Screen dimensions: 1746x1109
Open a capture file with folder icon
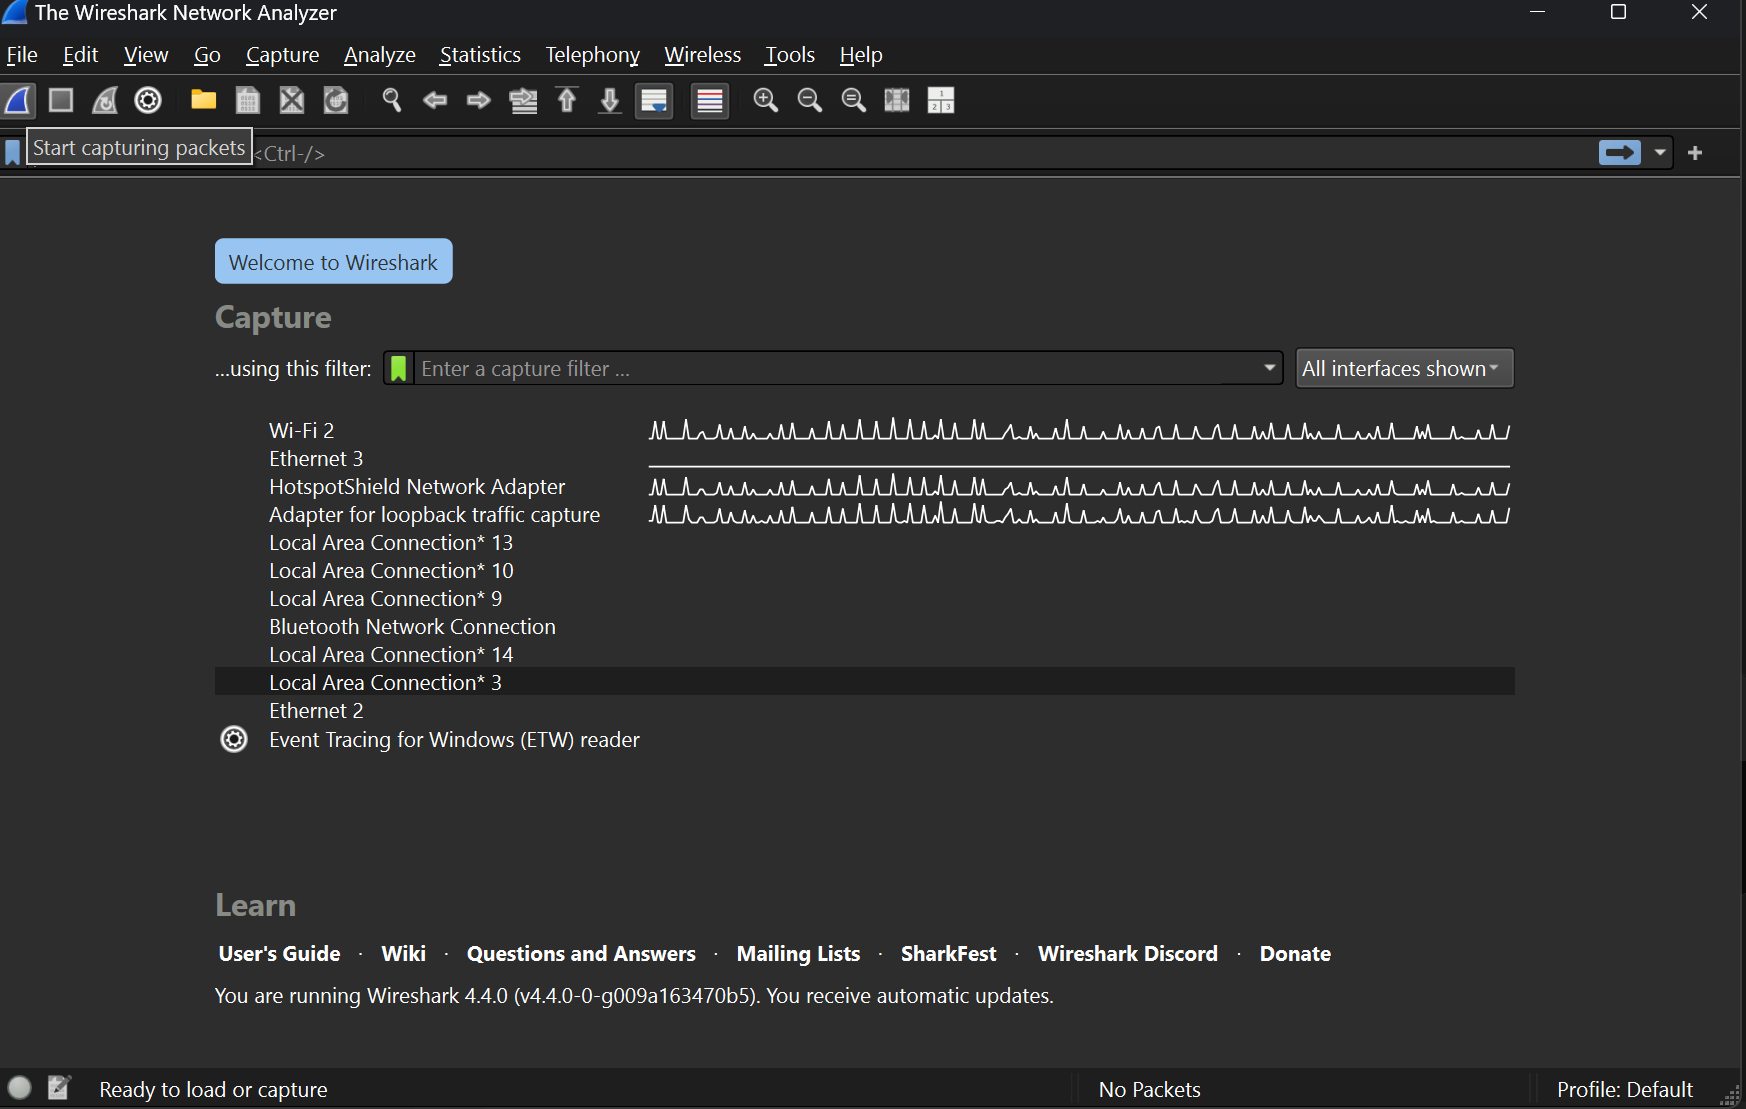[x=204, y=100]
